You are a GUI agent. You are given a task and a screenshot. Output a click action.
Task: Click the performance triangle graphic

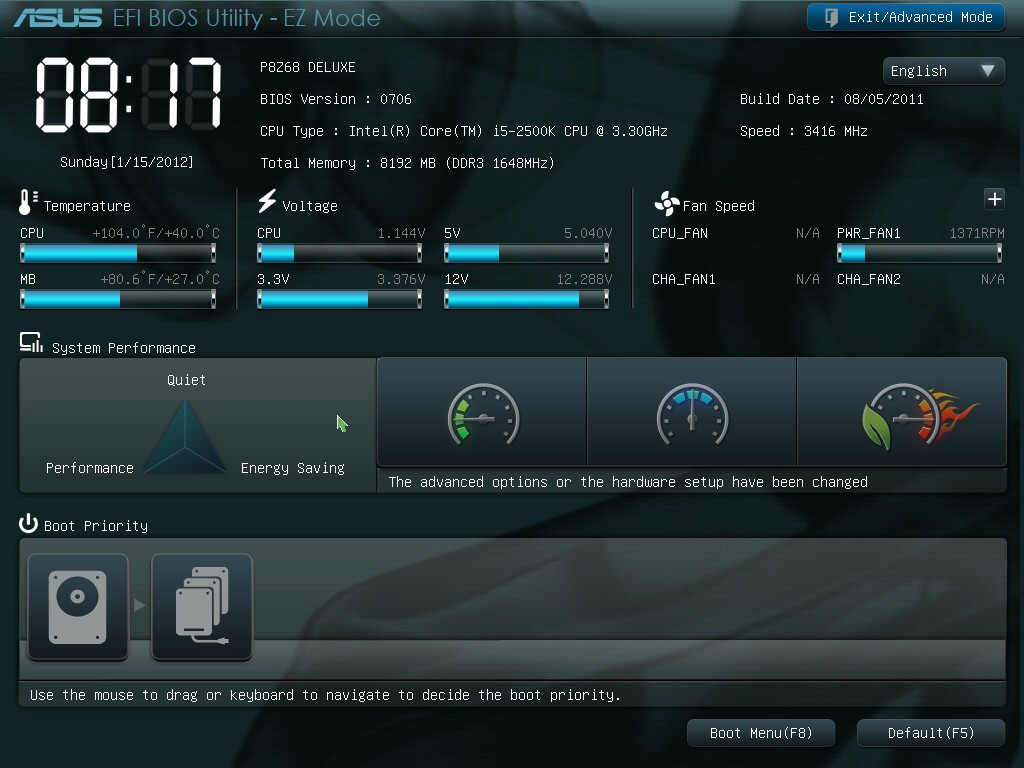click(185, 437)
